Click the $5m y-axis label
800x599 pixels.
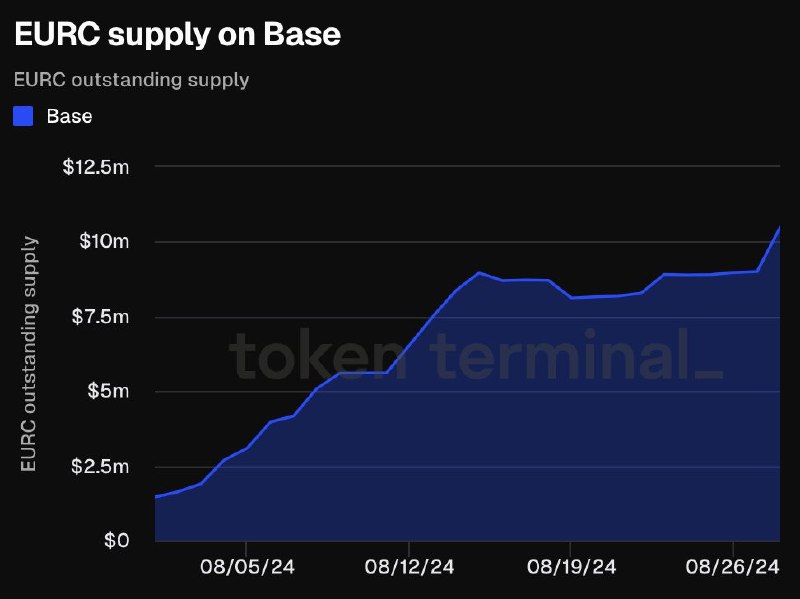[x=108, y=391]
